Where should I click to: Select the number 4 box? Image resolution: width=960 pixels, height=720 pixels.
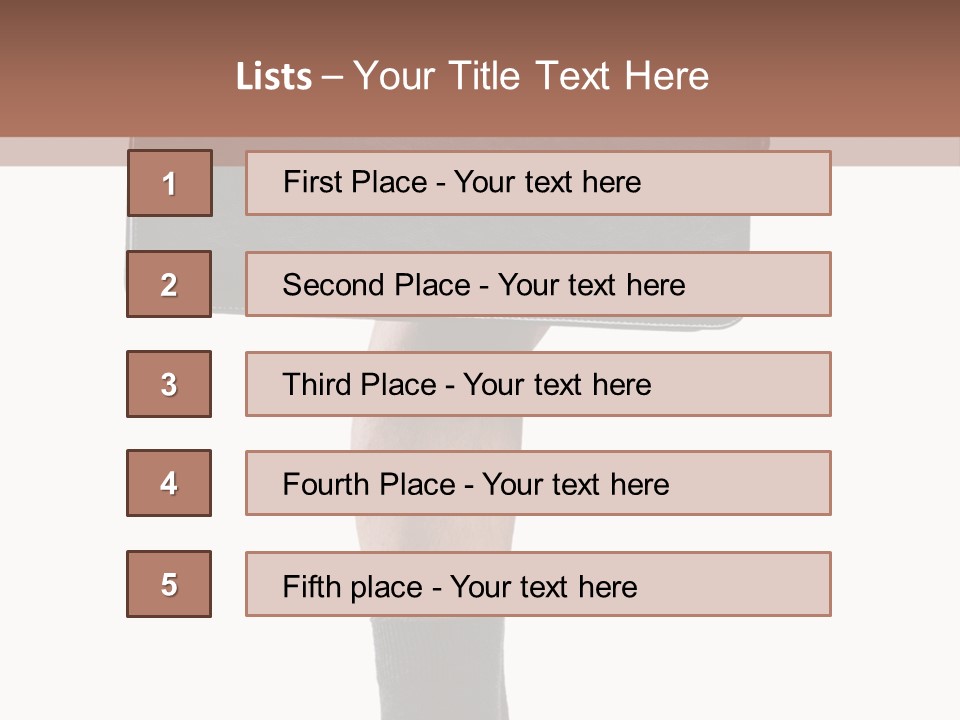[169, 483]
